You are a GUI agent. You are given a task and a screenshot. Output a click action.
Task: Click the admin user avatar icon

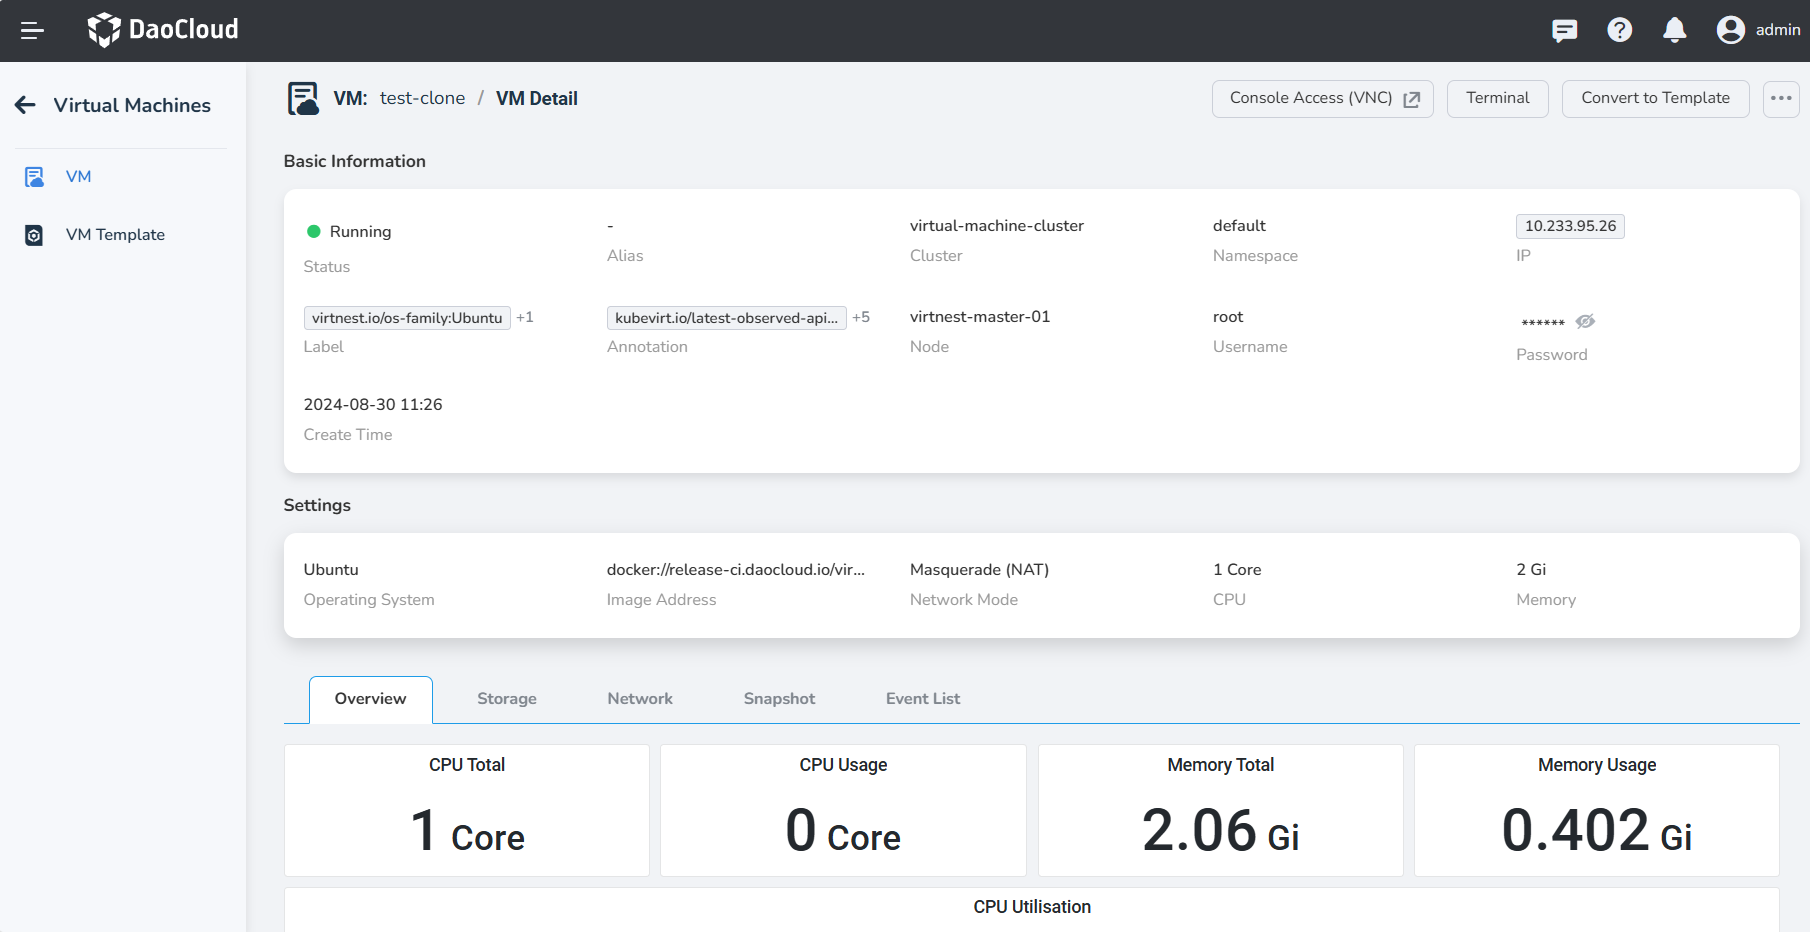pos(1730,31)
